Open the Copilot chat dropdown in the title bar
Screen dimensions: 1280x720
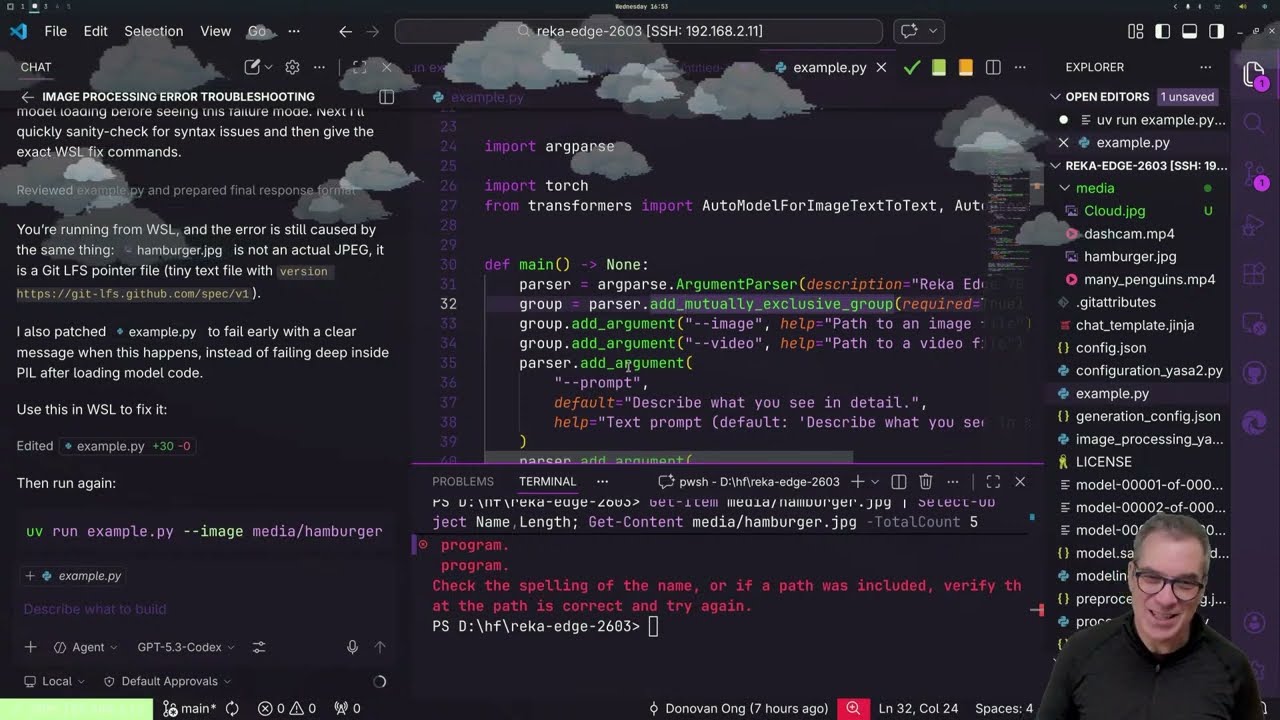933,31
